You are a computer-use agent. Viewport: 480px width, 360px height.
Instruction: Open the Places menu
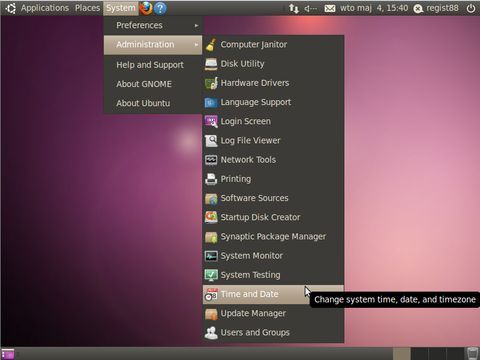(x=87, y=8)
